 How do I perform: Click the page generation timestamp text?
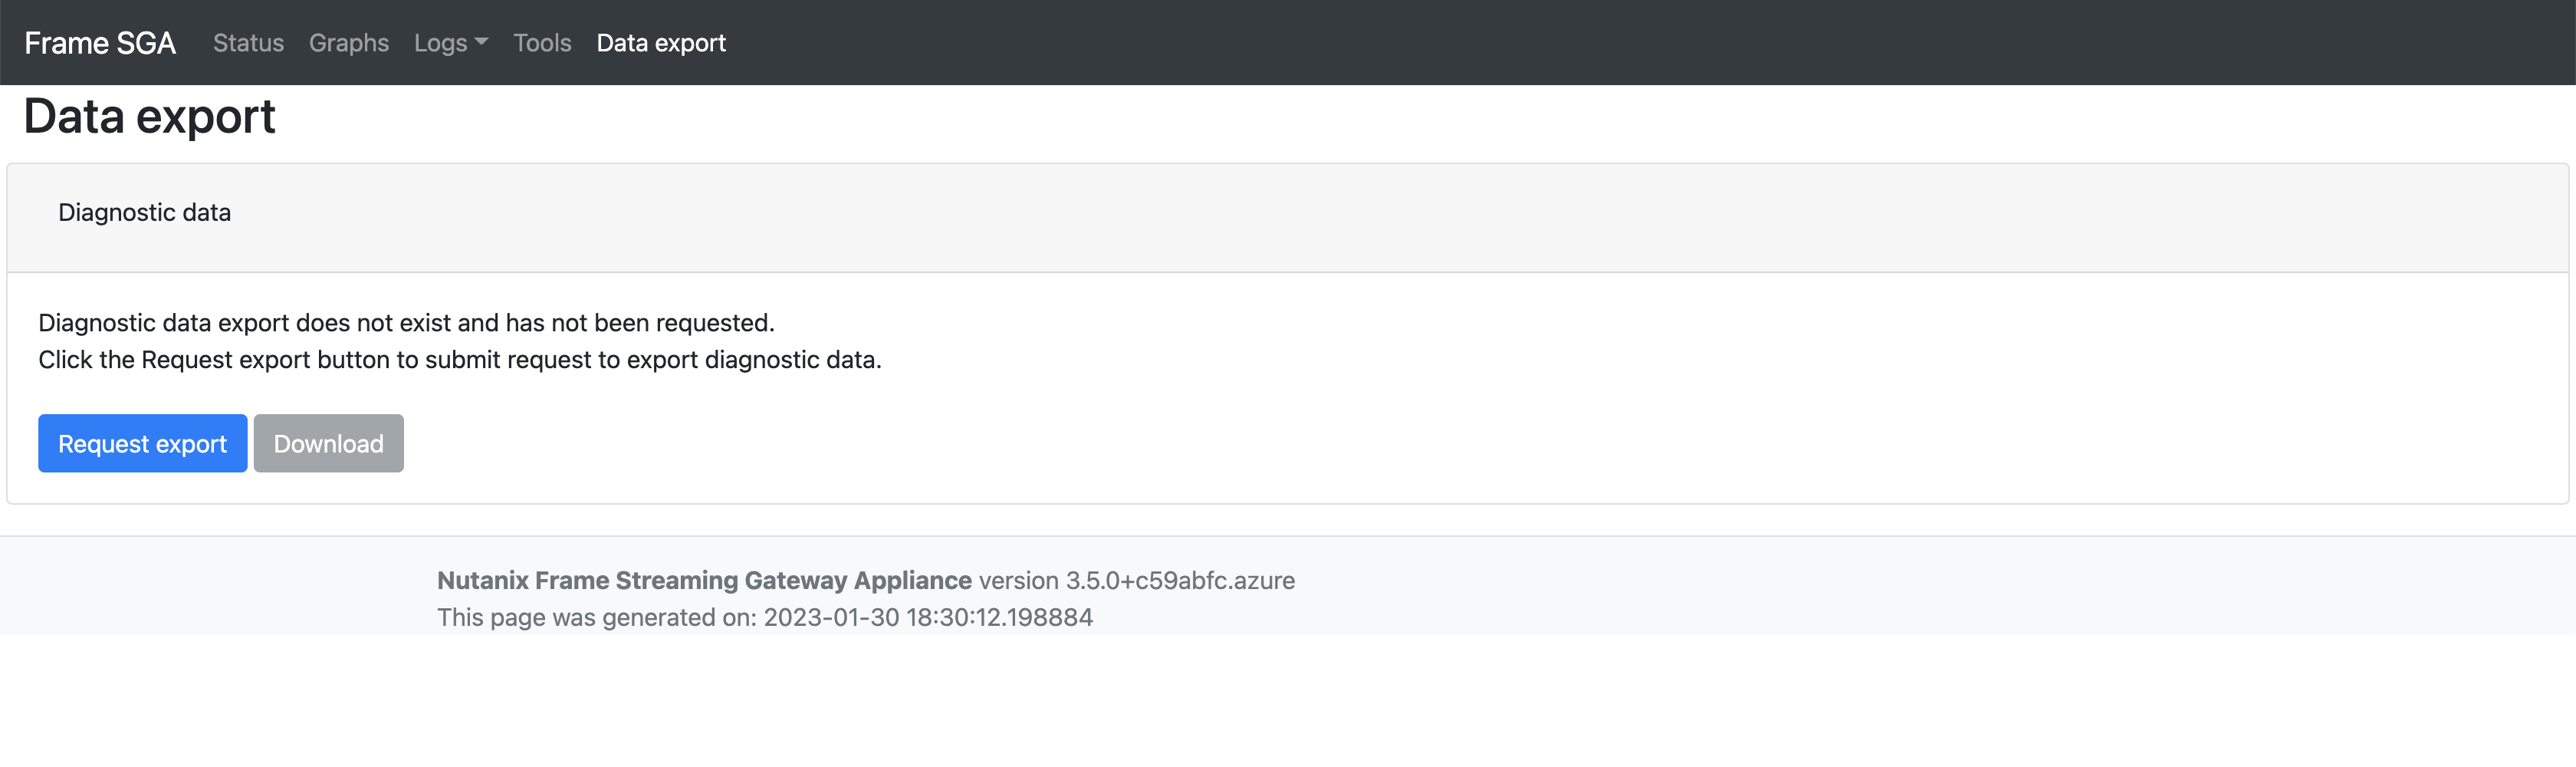[x=765, y=617]
